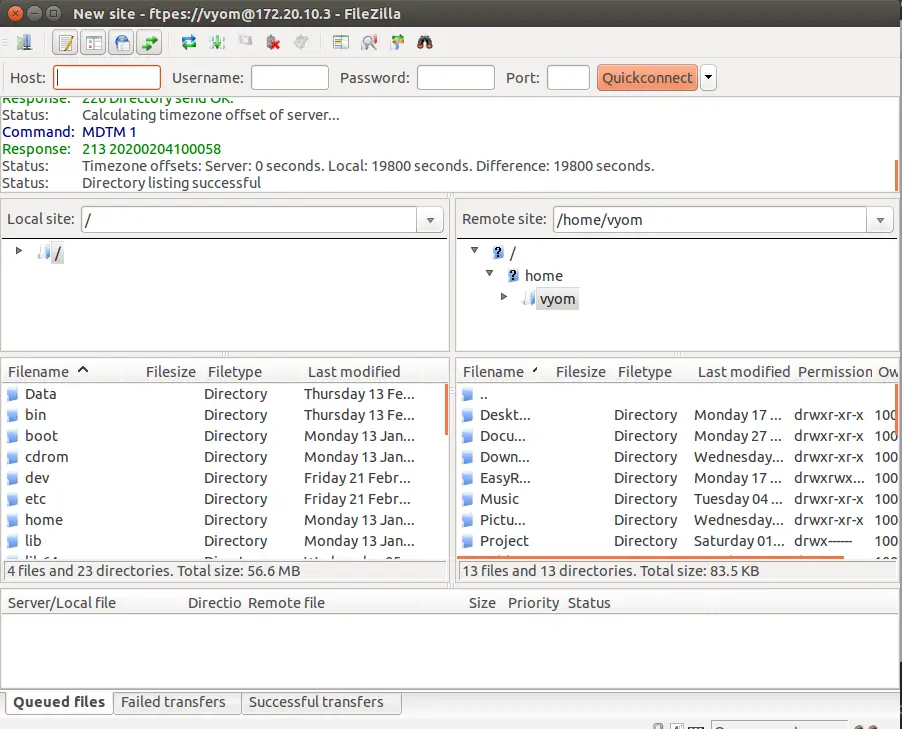Click the Local site path field
The height and width of the screenshot is (729, 902).
click(249, 220)
